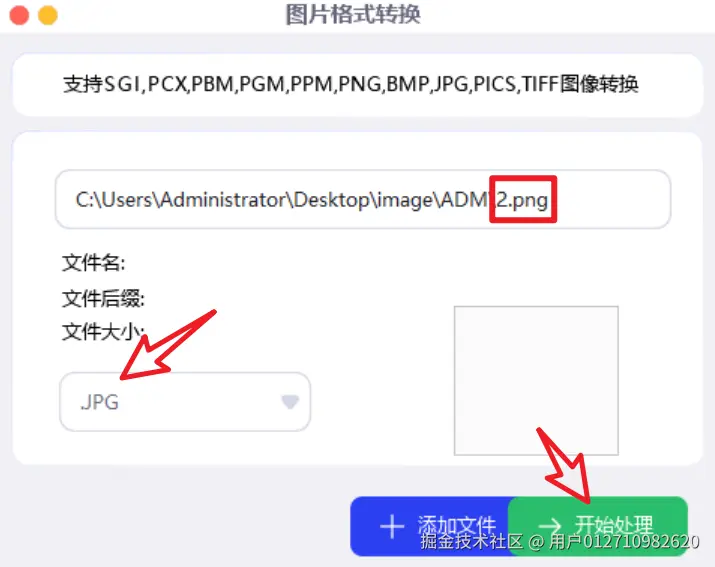Click the red arrow pointing at 开始处理
Image resolution: width=715 pixels, height=567 pixels.
(564, 465)
